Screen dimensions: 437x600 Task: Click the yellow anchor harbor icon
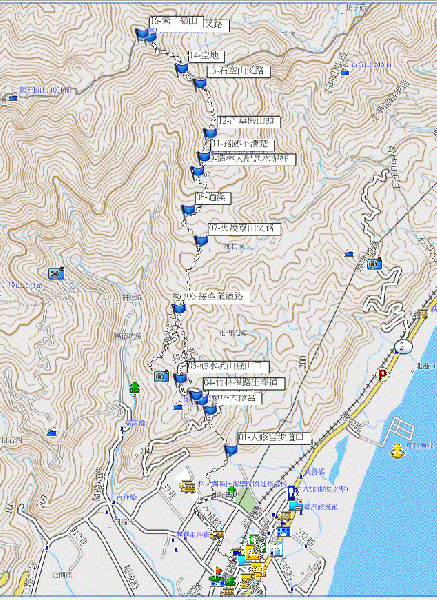397,452
